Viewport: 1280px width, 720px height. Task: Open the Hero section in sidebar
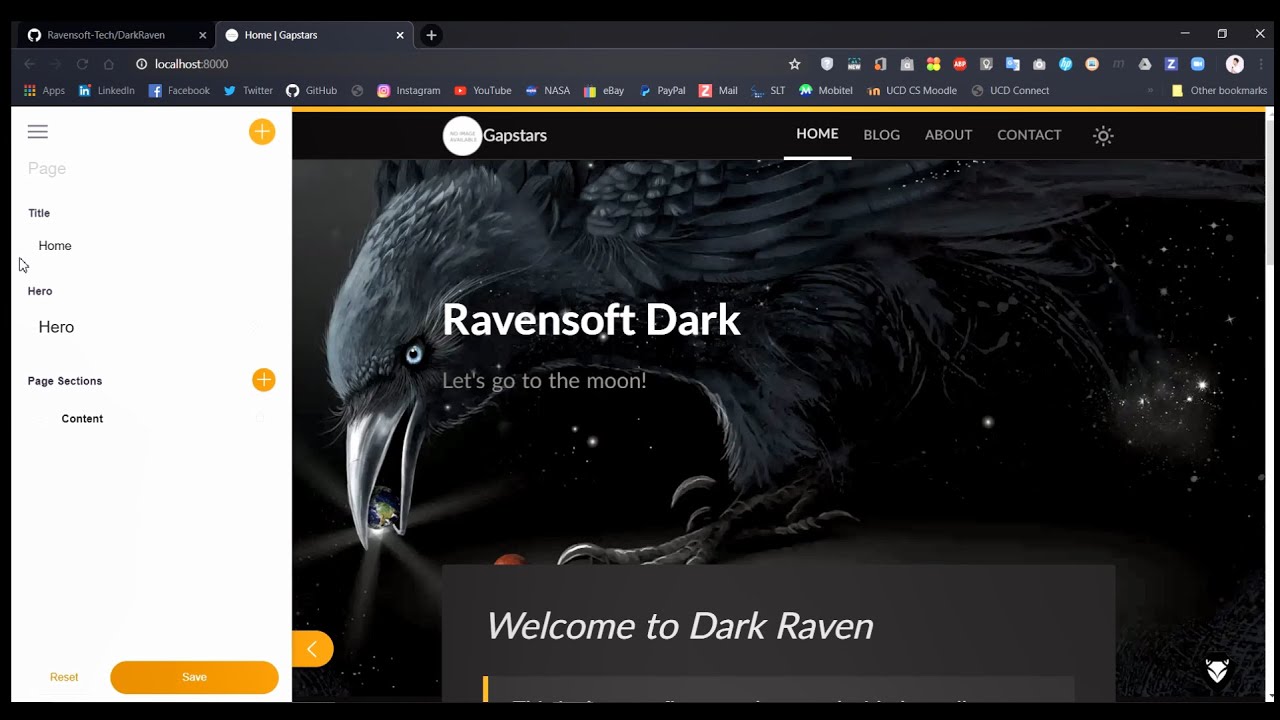tap(150, 327)
